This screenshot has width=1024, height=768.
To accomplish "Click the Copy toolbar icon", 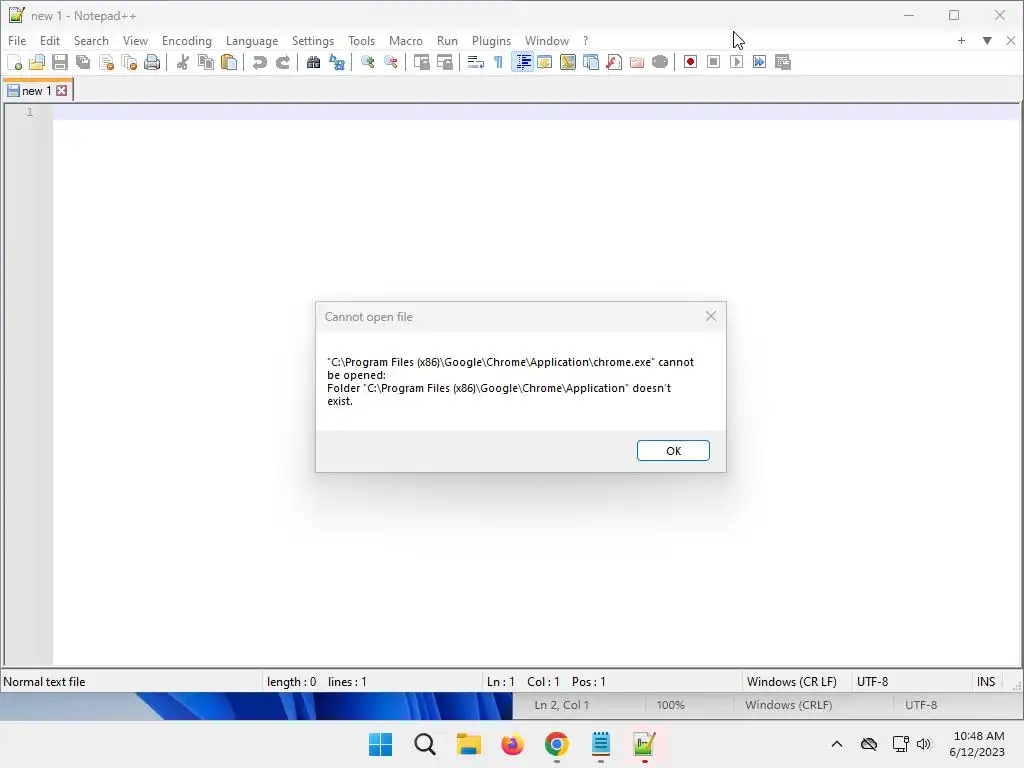I will (206, 62).
